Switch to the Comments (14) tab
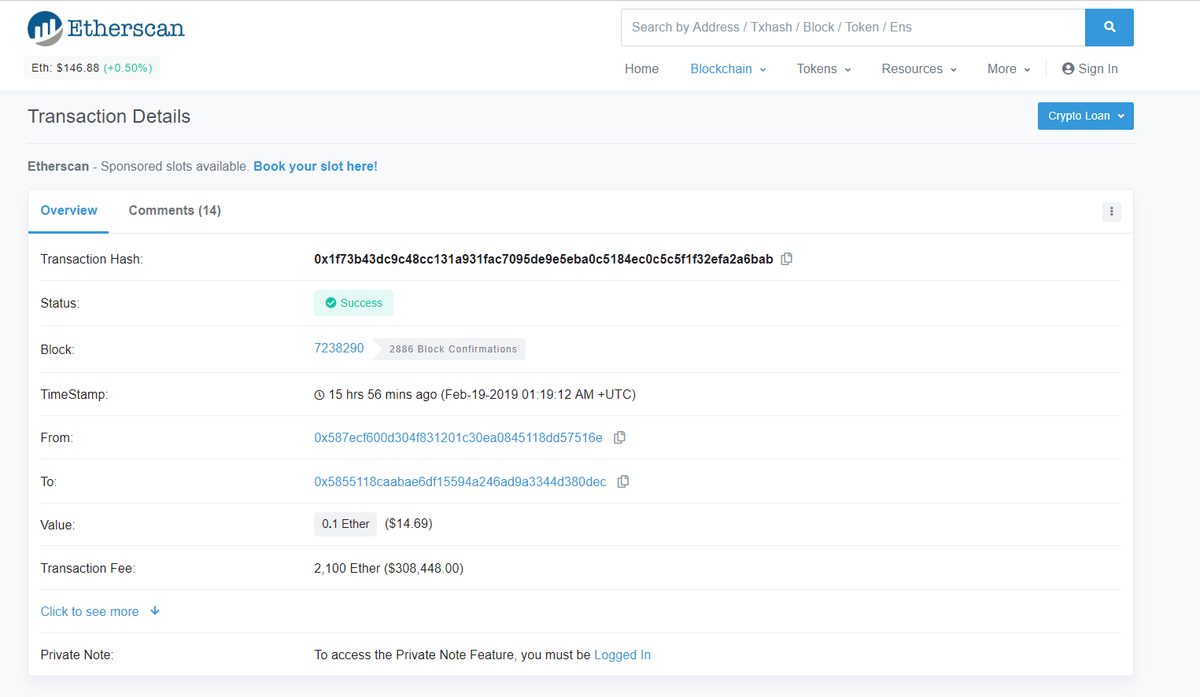 175,210
